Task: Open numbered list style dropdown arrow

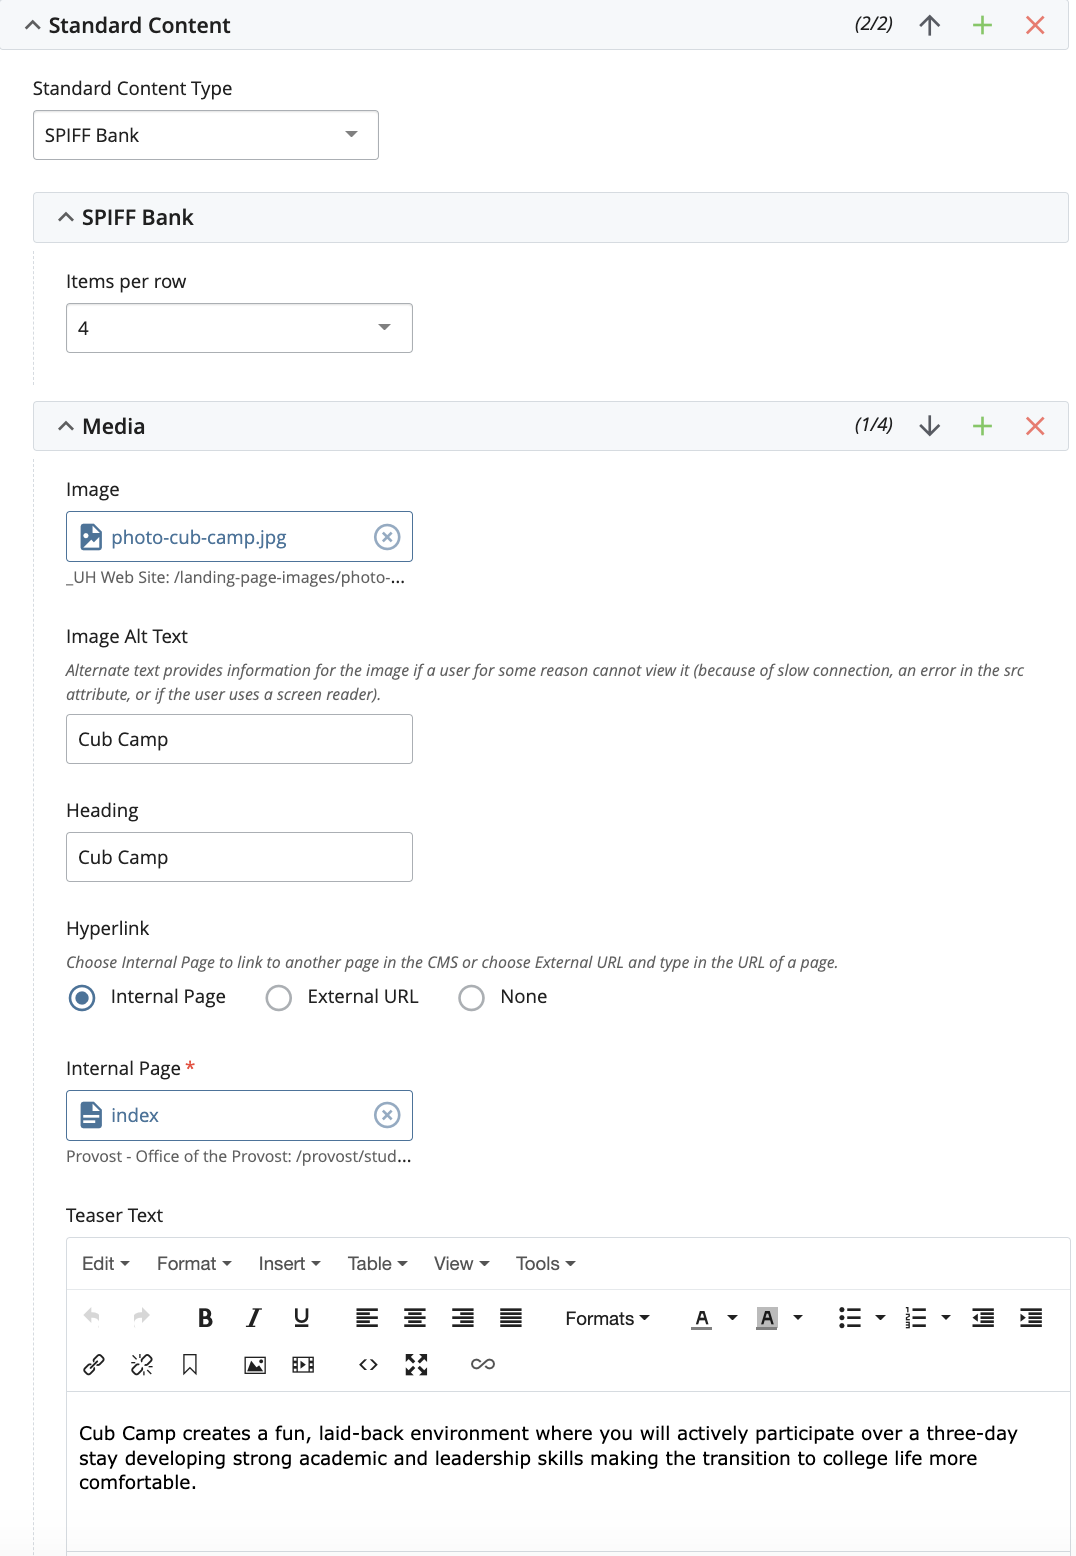Action: [946, 1318]
